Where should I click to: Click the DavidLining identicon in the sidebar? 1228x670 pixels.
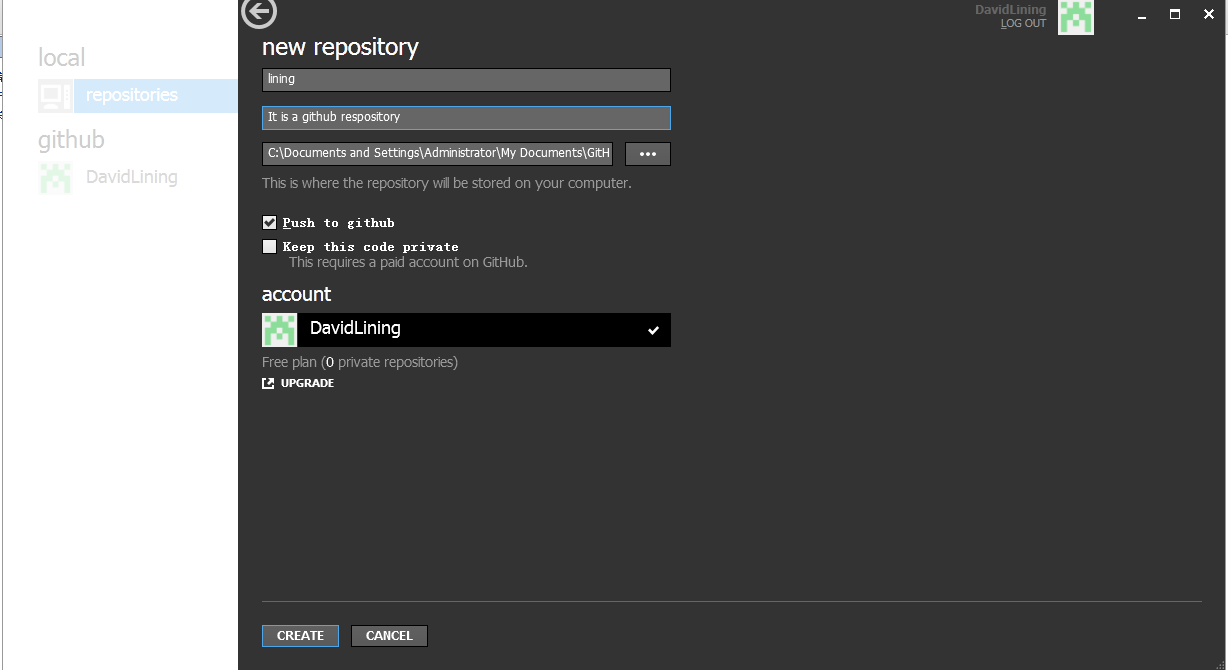tap(55, 177)
